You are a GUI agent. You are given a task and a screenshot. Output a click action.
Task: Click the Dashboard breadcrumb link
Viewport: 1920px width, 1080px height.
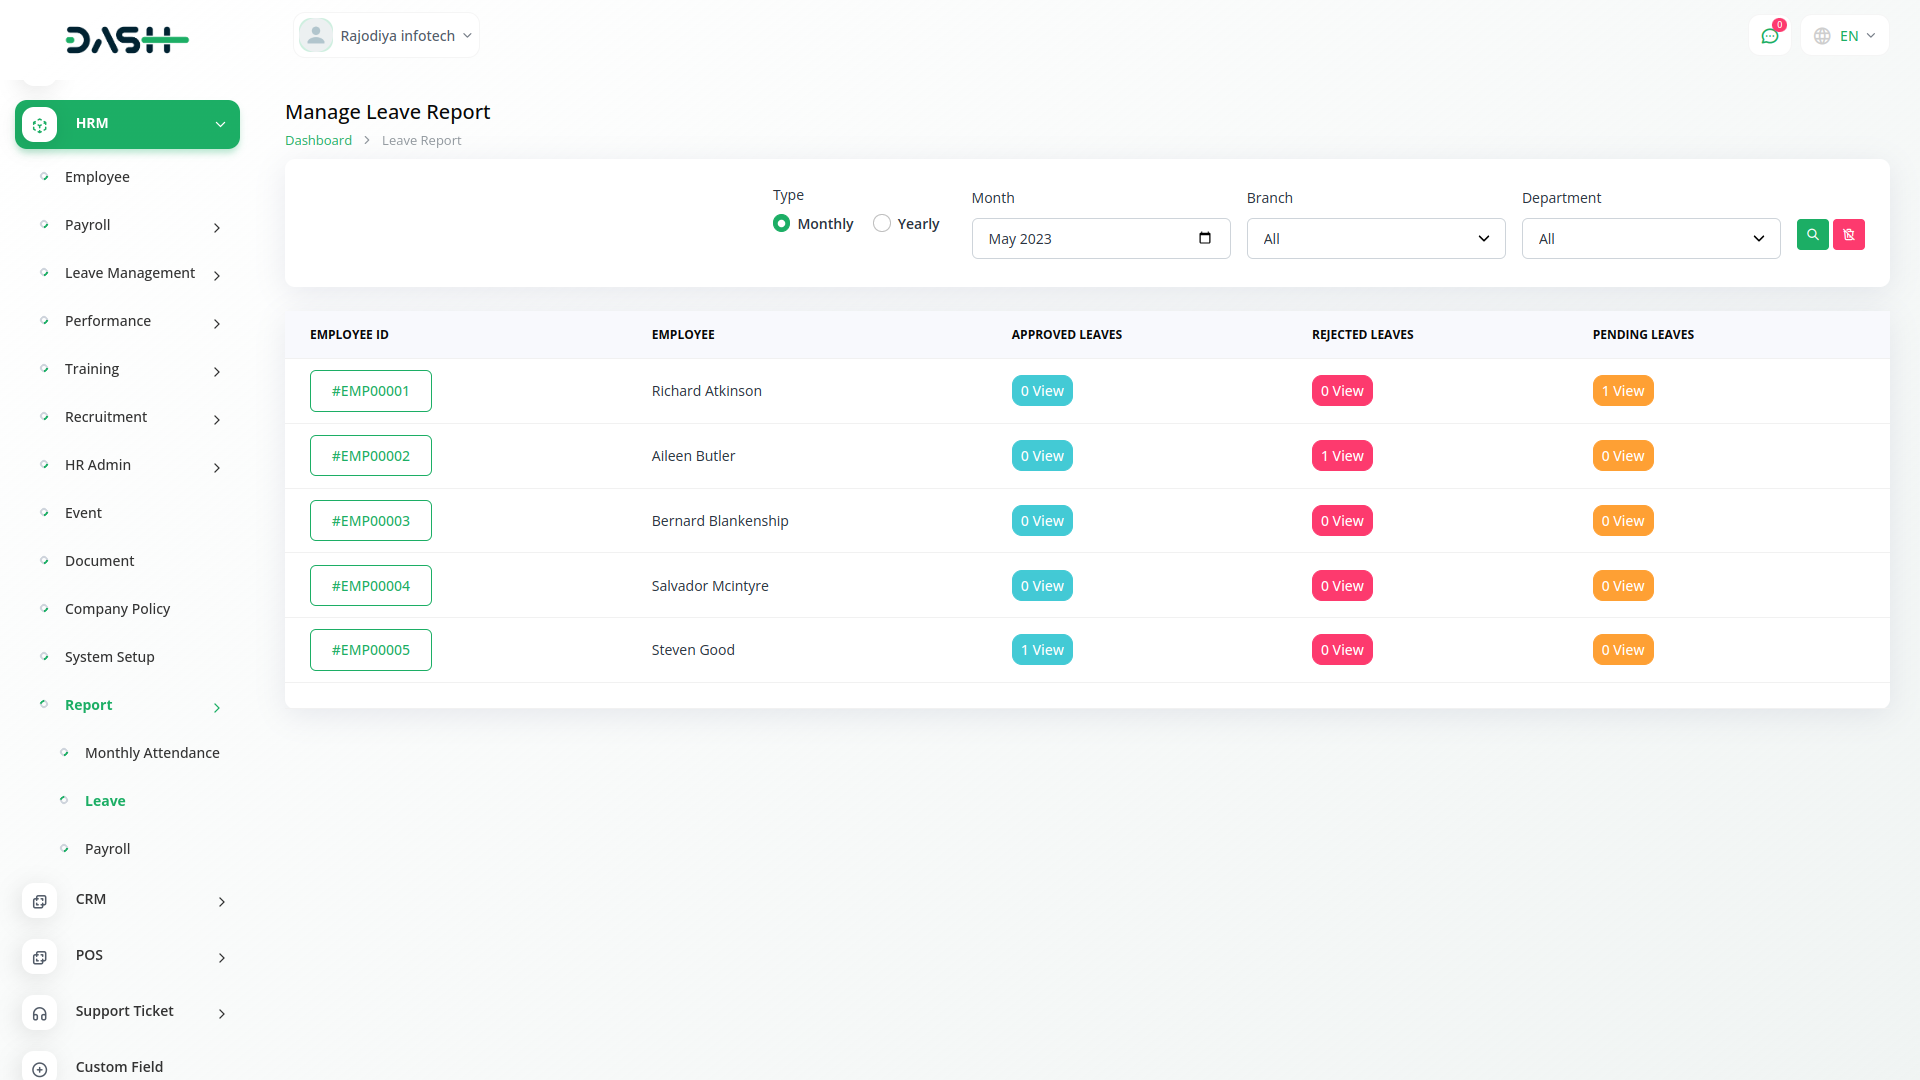click(x=318, y=141)
